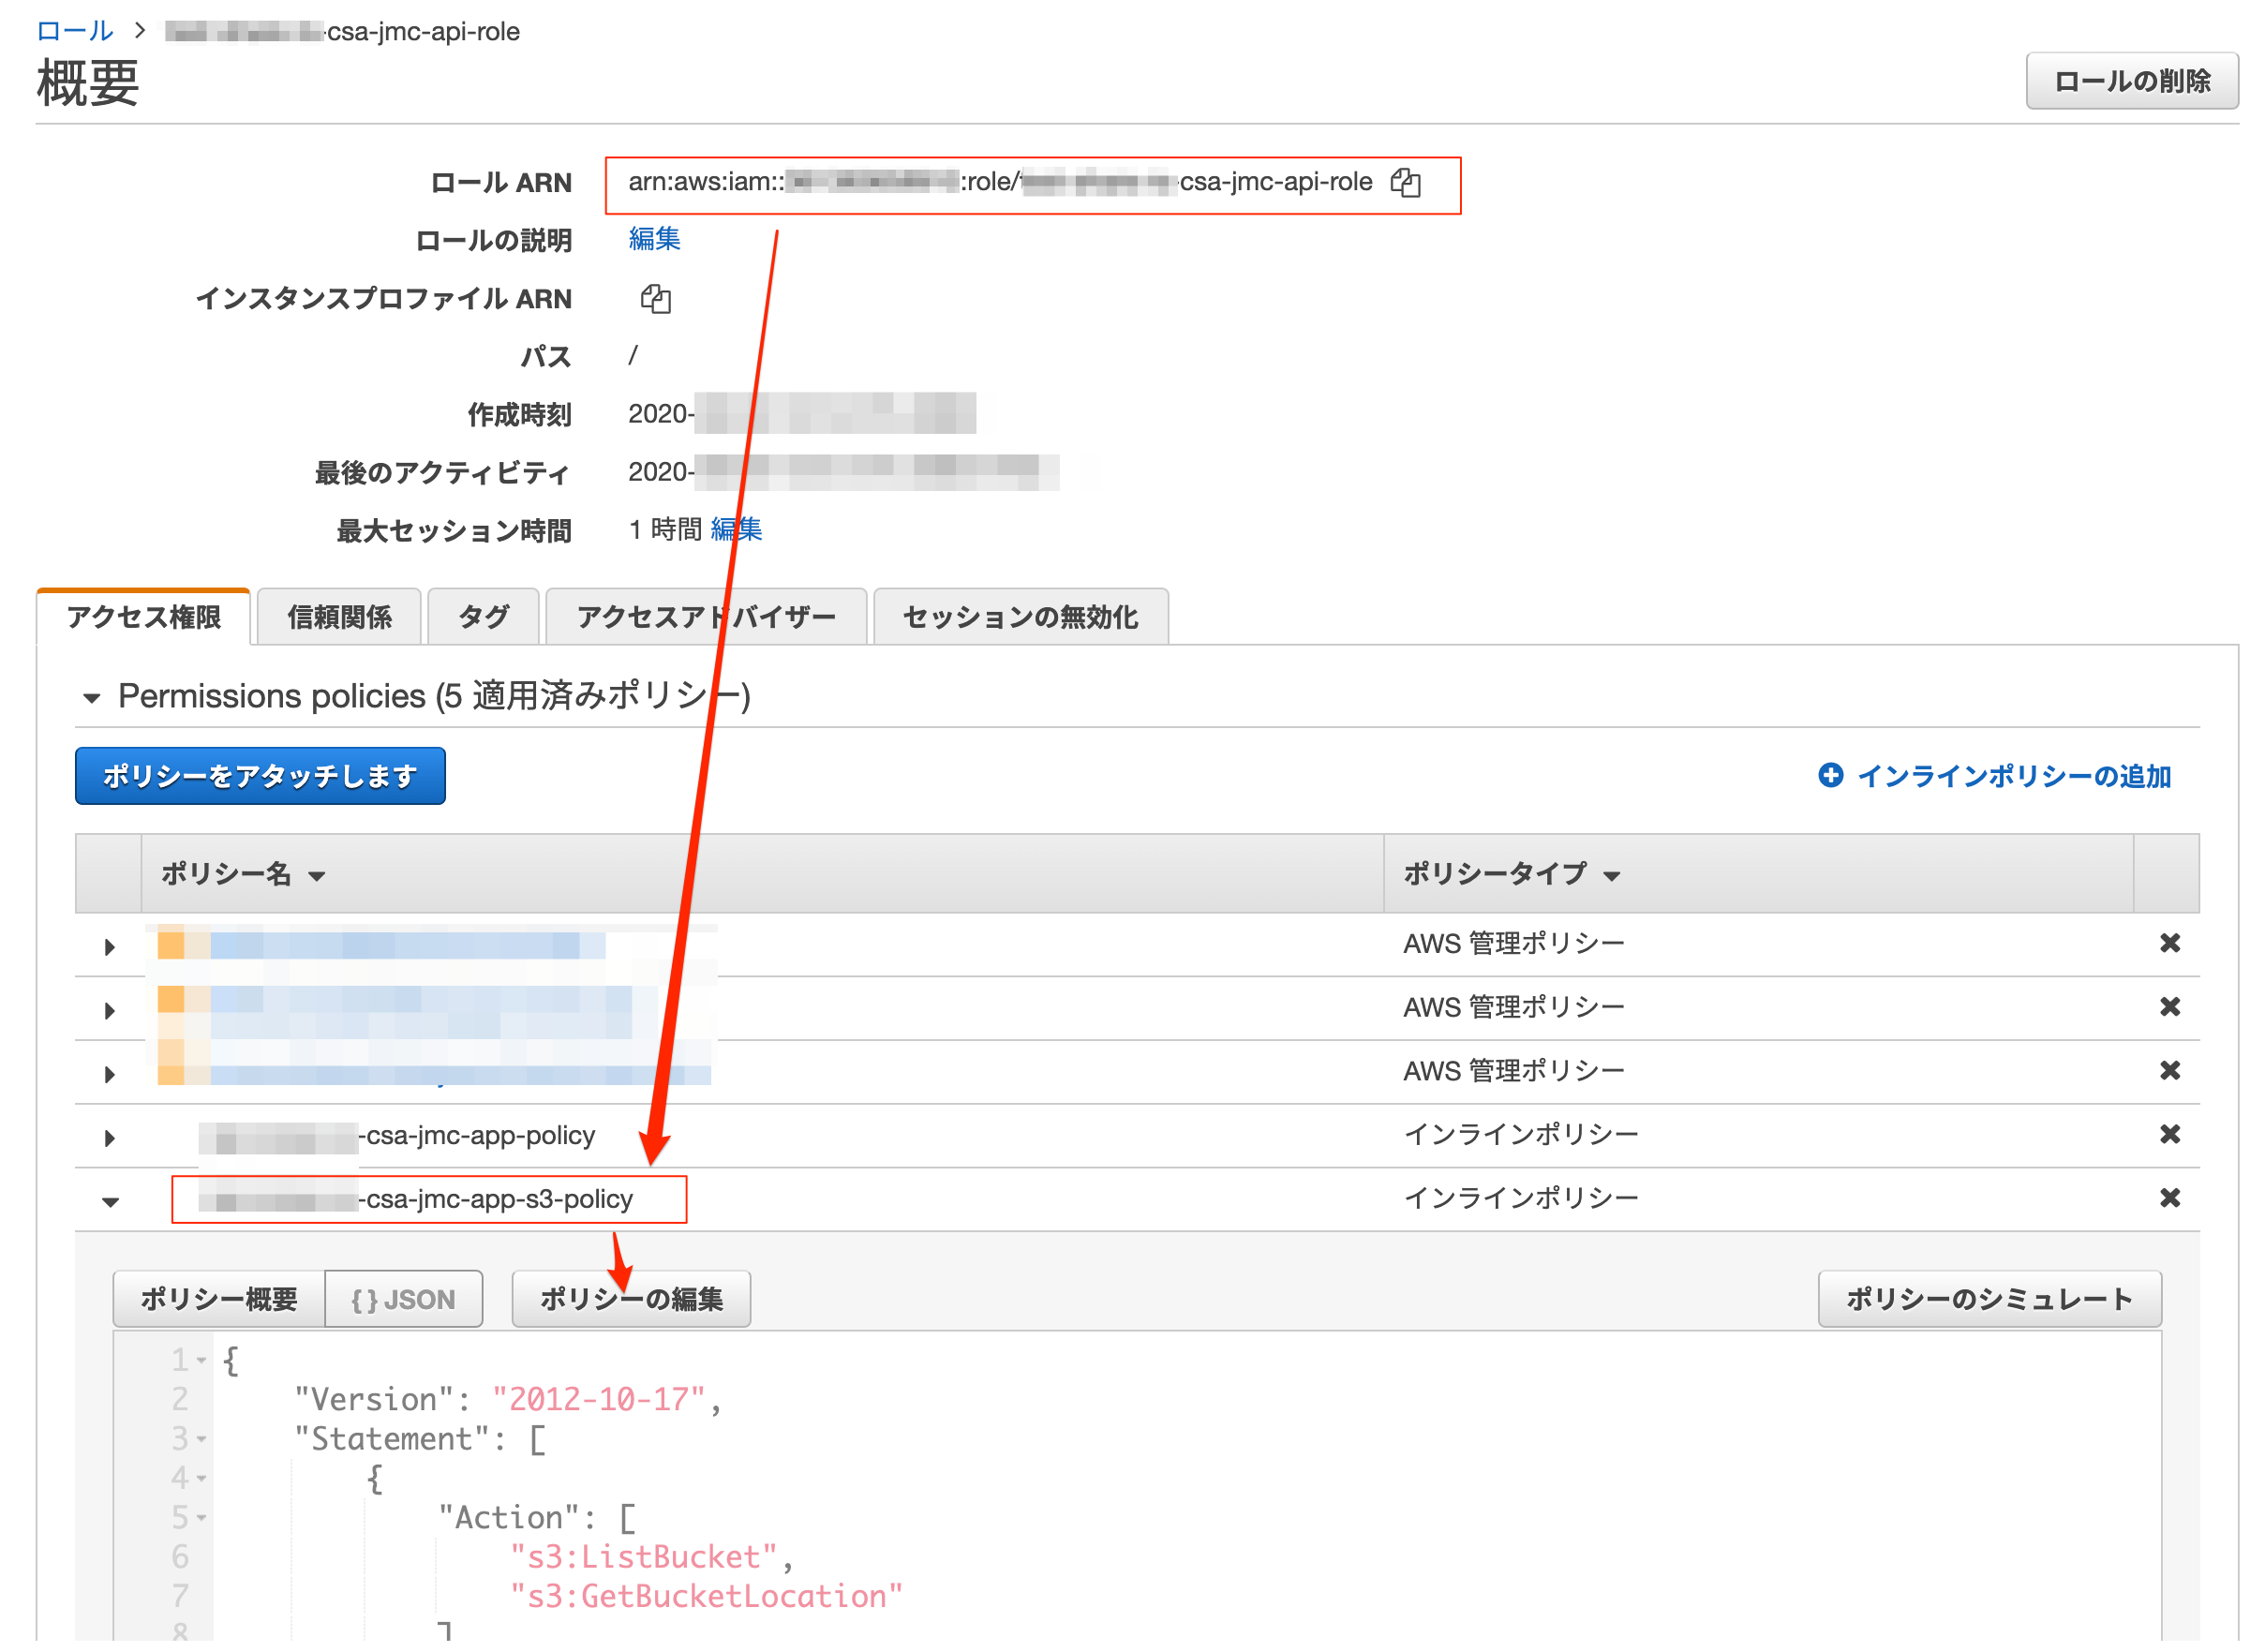Viewport: 2265px width, 1652px height.
Task: Collapse the Permissions policies section
Action: click(x=91, y=697)
